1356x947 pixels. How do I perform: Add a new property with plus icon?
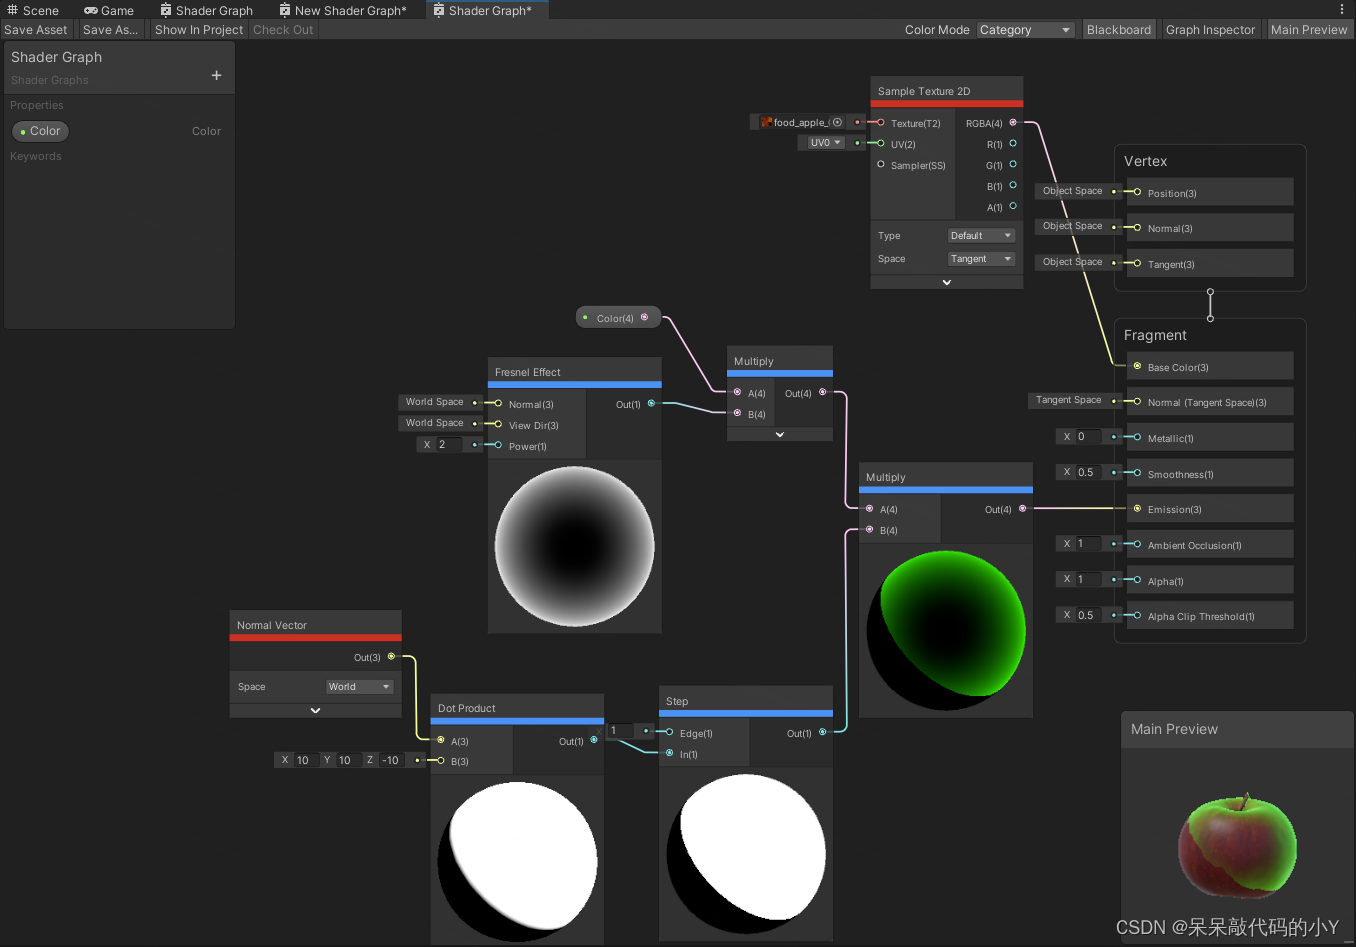[x=216, y=75]
